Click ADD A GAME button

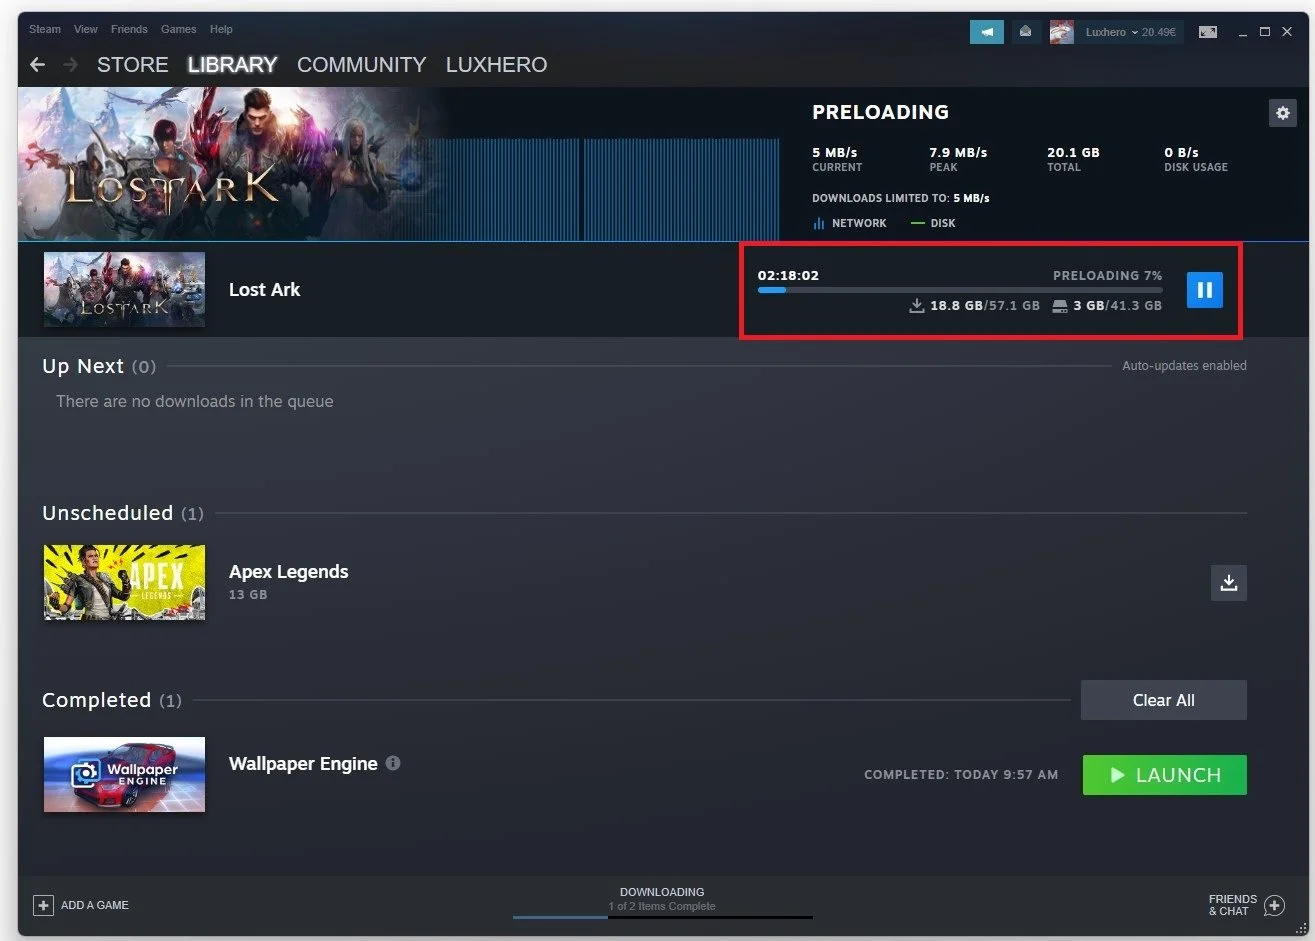[81, 905]
